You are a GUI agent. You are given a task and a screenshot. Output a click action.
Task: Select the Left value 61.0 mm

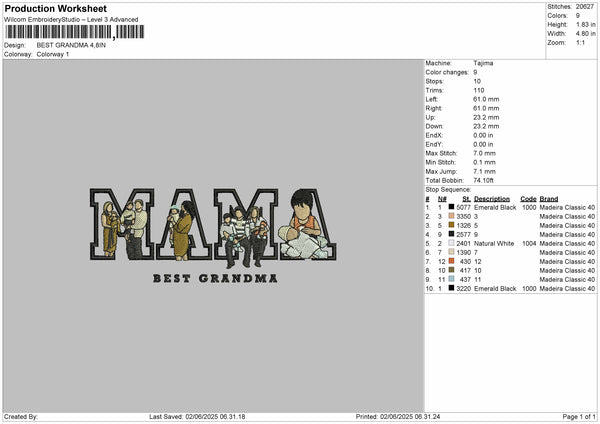(x=486, y=99)
